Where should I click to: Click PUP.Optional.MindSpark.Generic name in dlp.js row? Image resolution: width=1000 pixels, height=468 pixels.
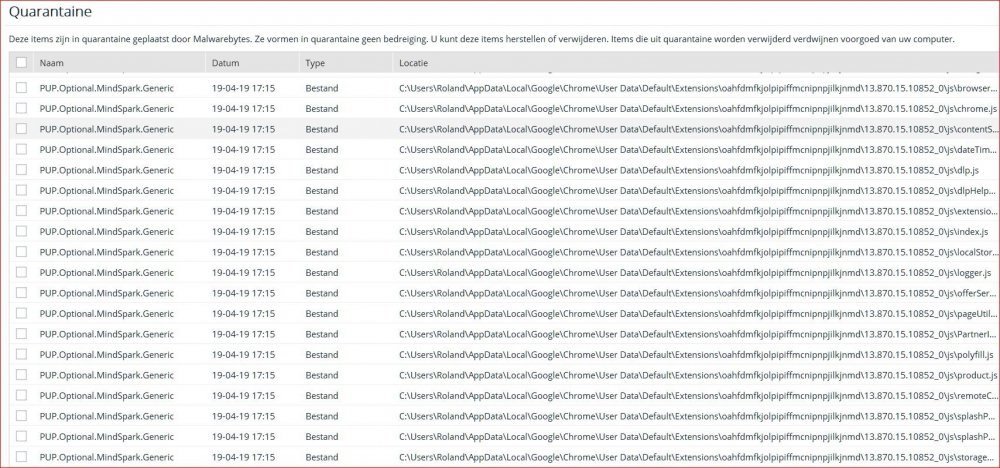(x=107, y=170)
